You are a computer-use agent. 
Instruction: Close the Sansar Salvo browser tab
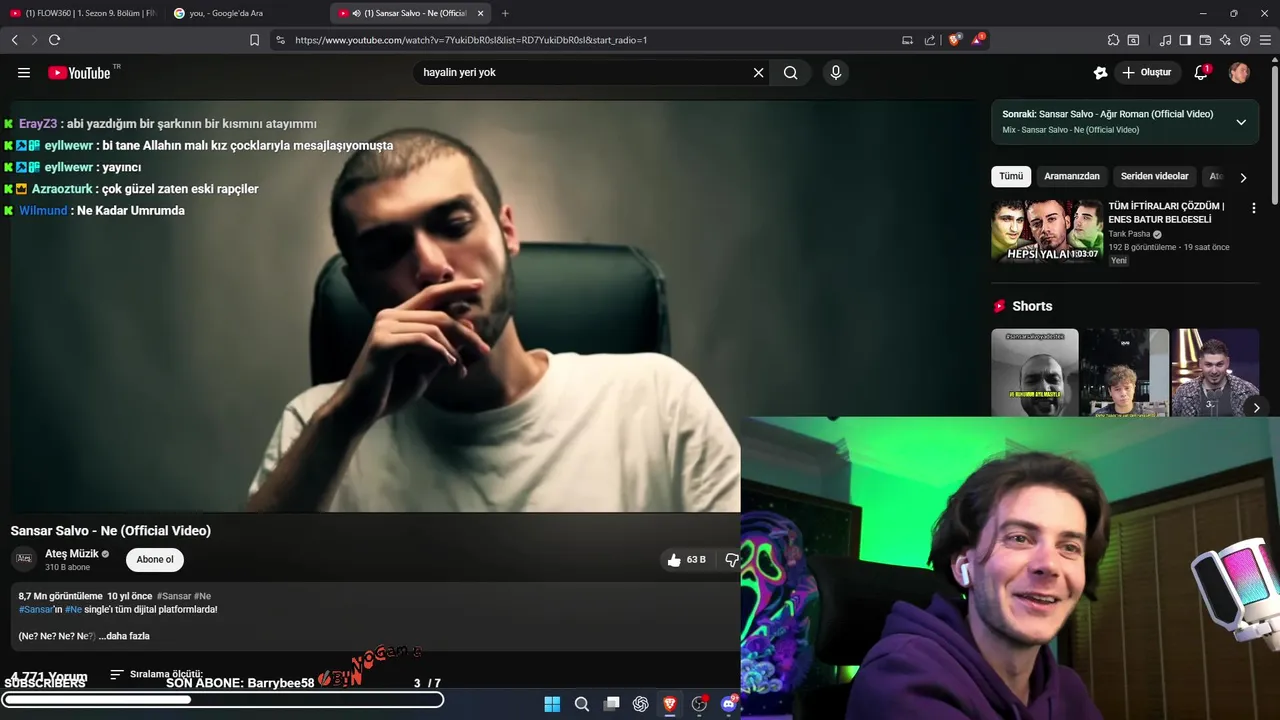[x=481, y=13]
